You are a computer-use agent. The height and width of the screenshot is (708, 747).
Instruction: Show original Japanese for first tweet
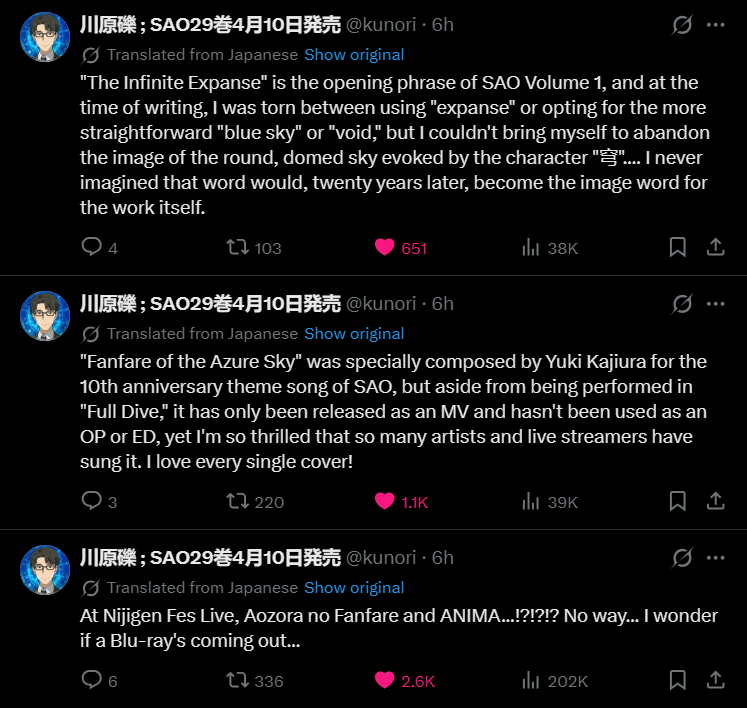[x=354, y=55]
